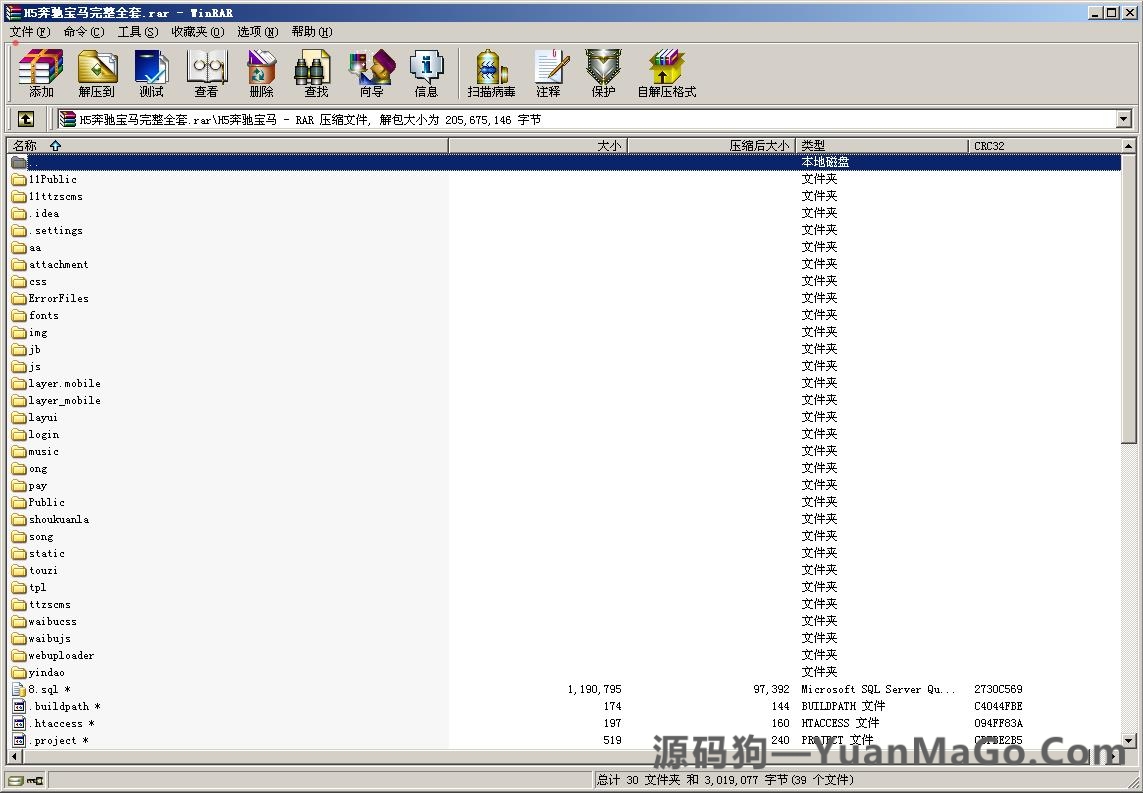Launch the 向导 (Wizard) tool
The width and height of the screenshot is (1143, 793).
371,74
